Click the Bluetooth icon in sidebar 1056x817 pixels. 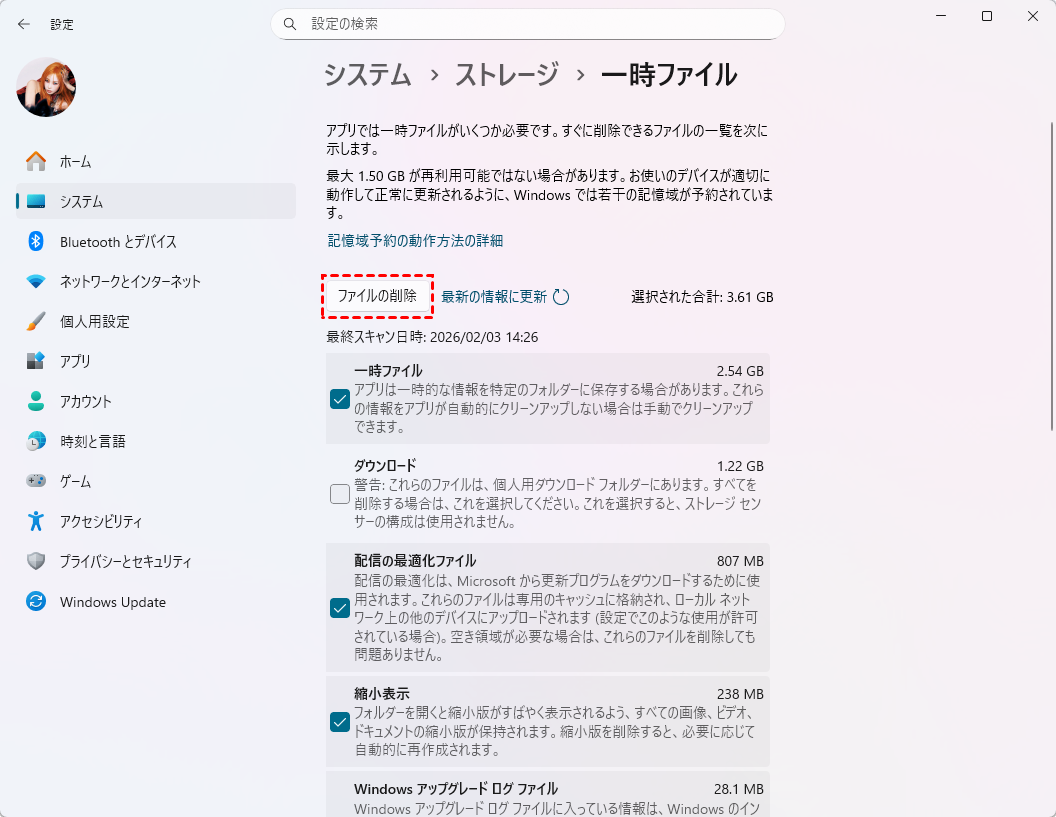click(36, 241)
